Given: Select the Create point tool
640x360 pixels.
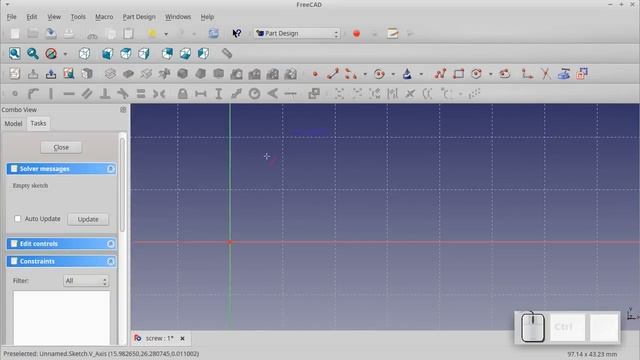Looking at the screenshot, I should pos(315,74).
